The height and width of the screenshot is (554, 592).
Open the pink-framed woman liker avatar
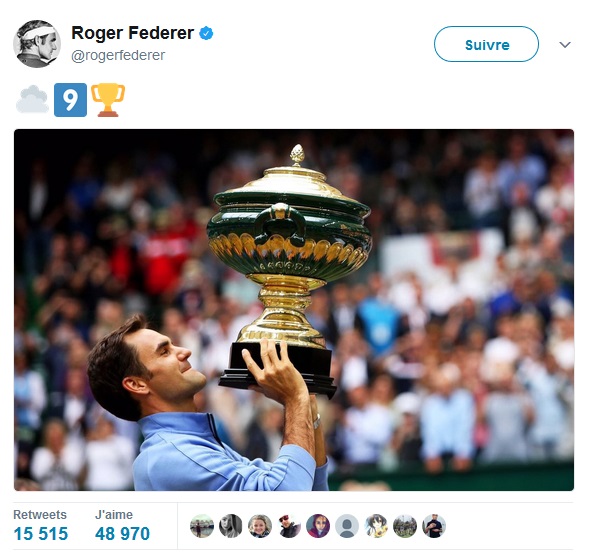(318, 526)
